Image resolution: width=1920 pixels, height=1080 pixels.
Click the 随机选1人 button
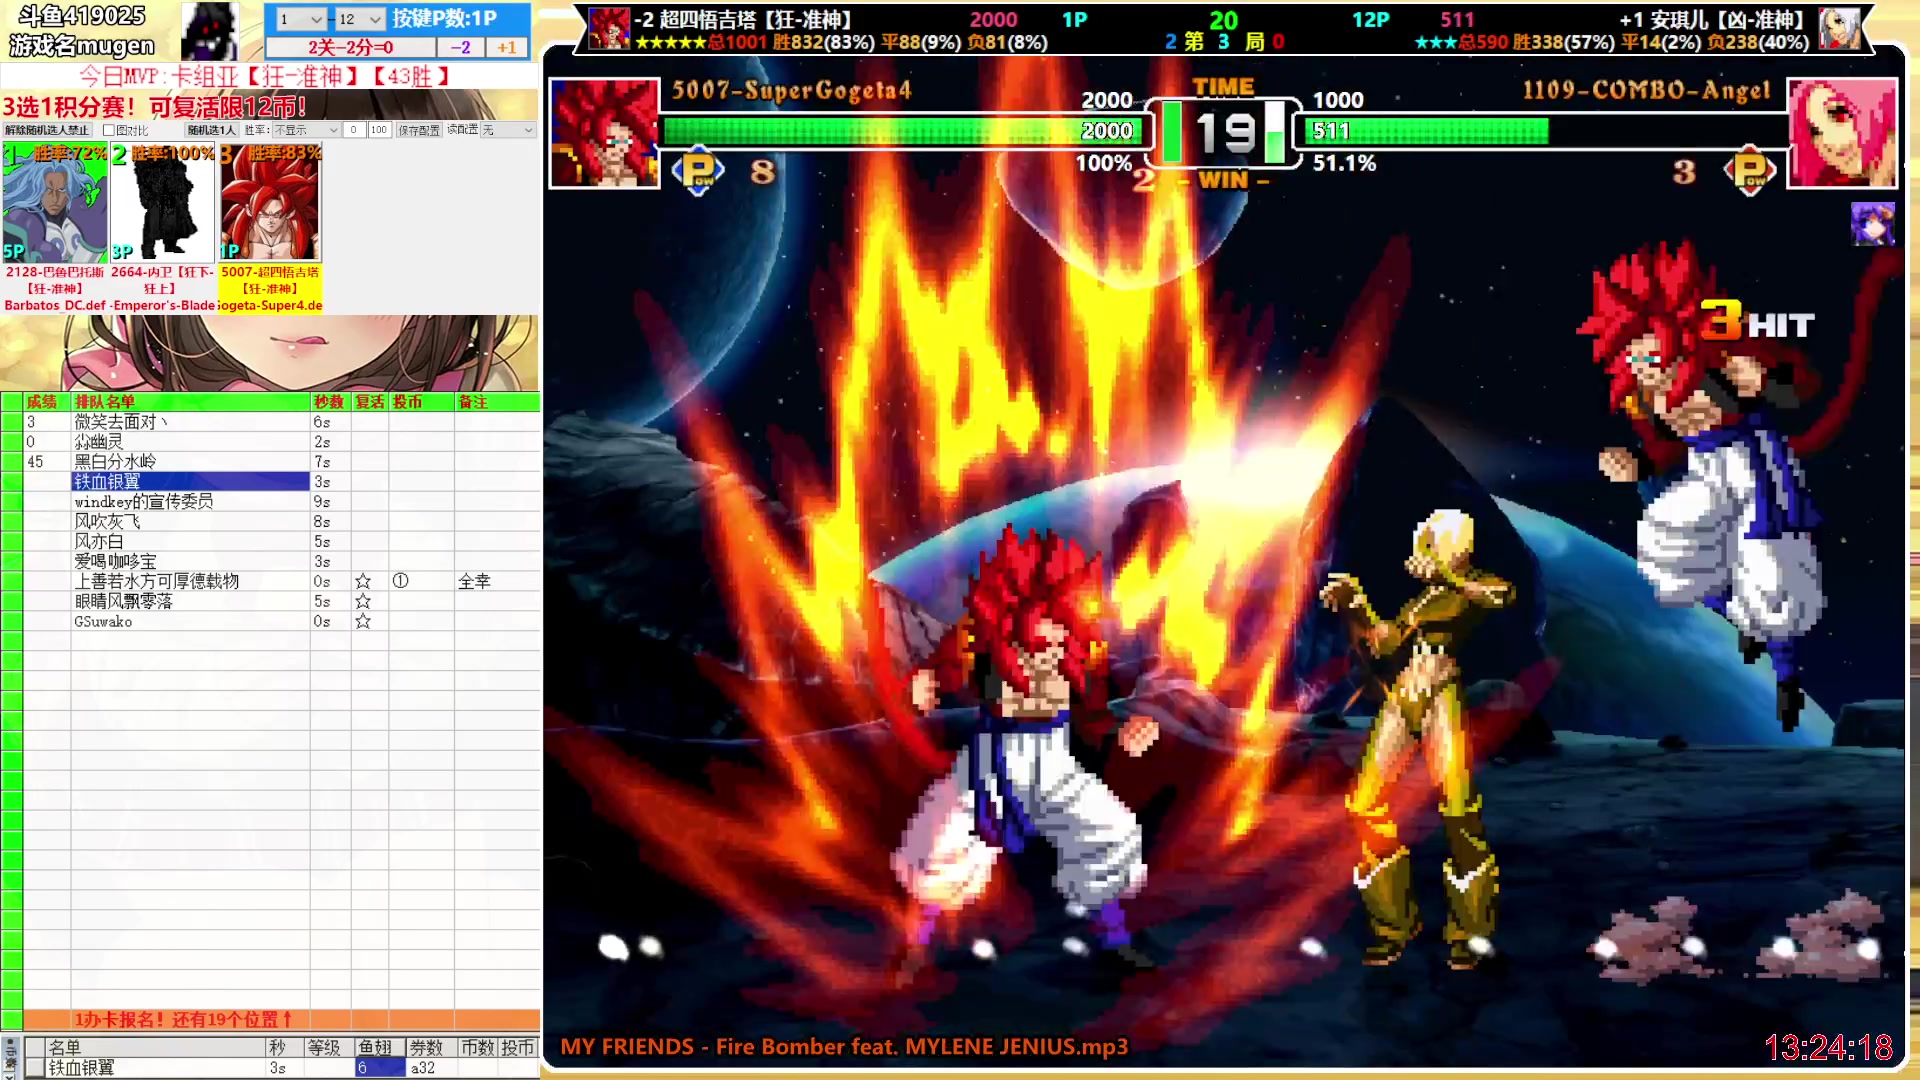tap(212, 130)
